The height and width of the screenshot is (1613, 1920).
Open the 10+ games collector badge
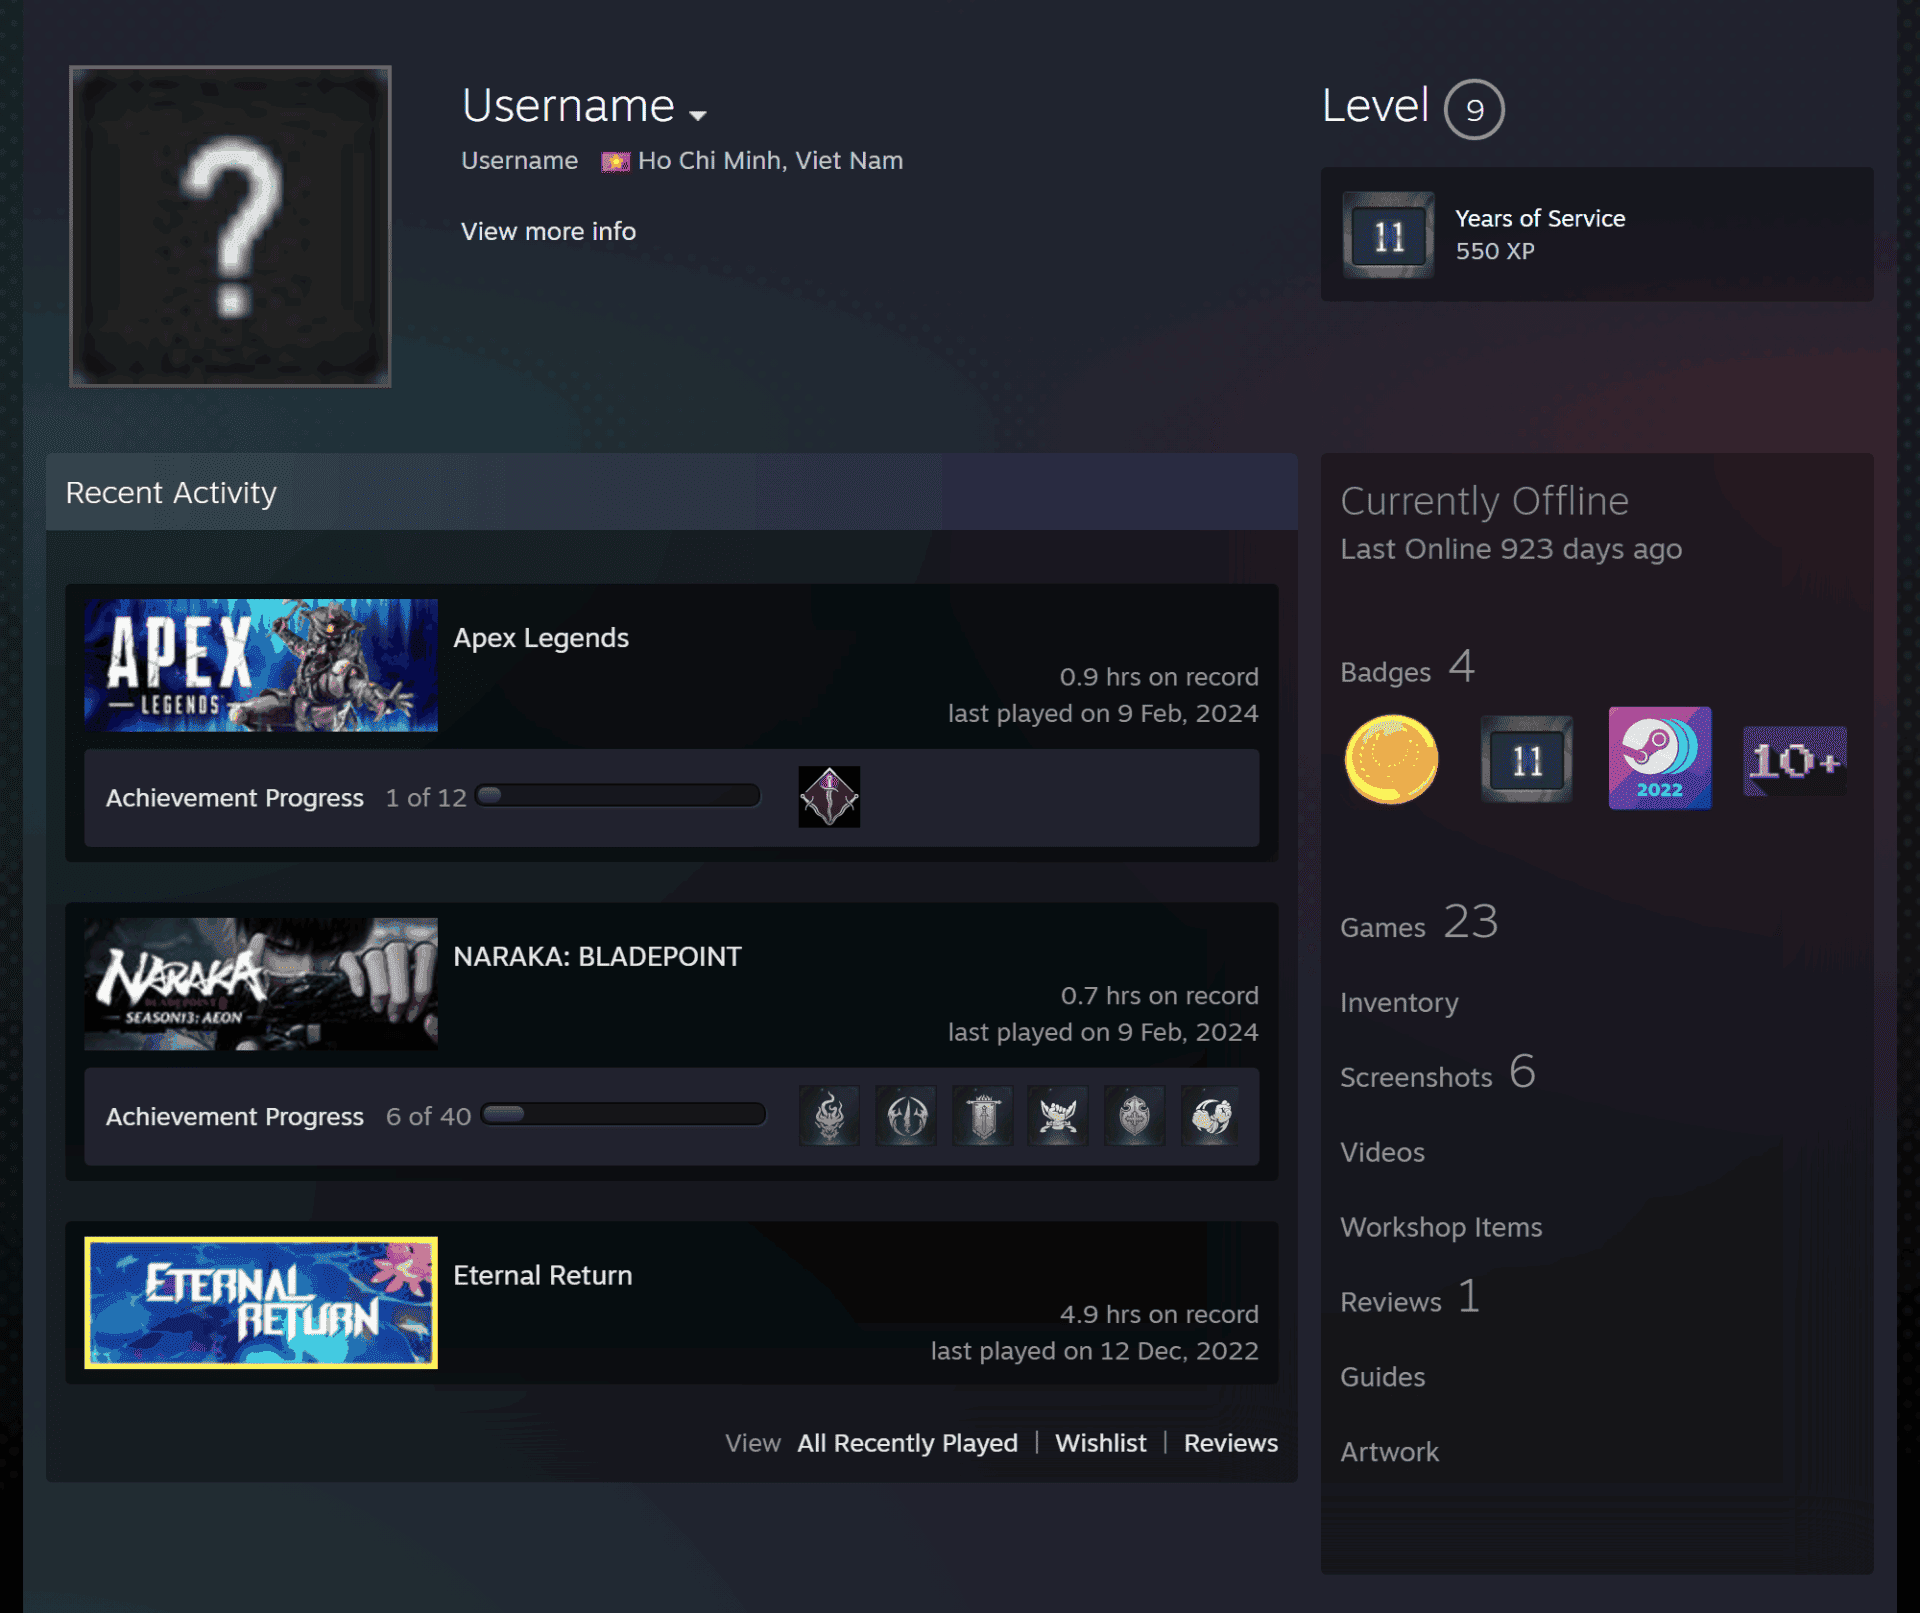(1795, 760)
